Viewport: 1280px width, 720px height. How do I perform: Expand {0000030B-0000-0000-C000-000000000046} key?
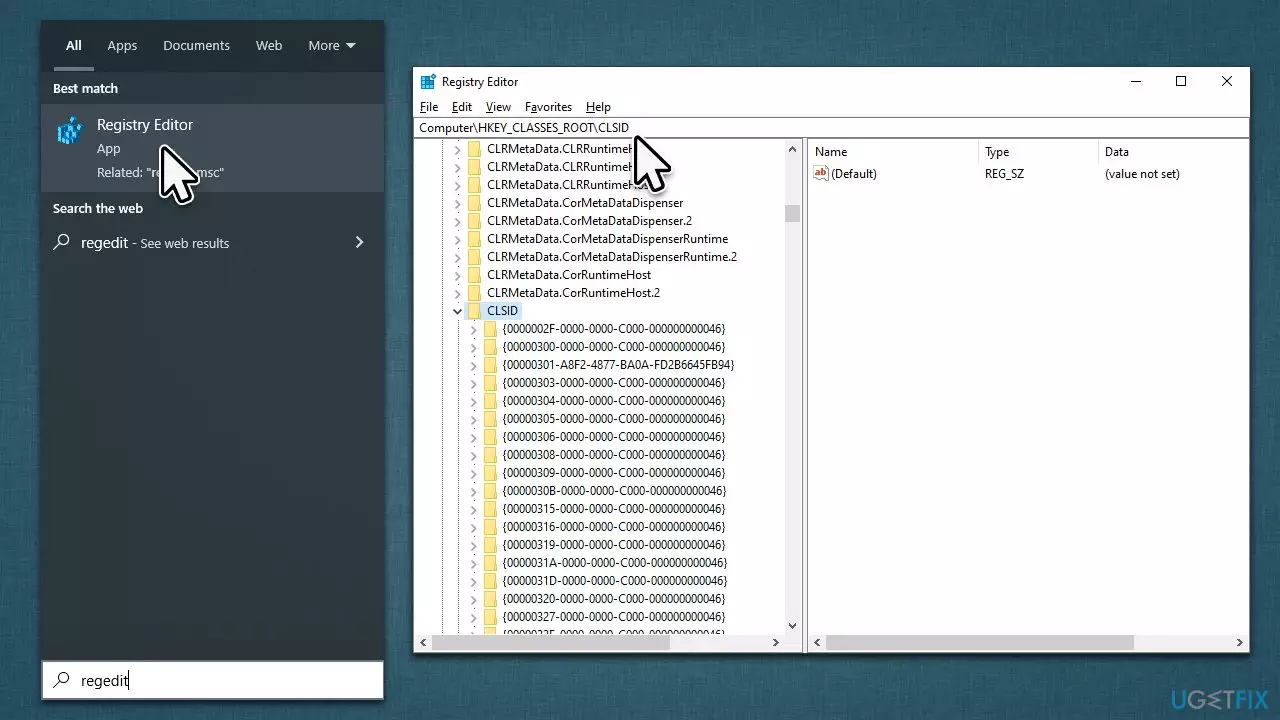pyautogui.click(x=473, y=491)
